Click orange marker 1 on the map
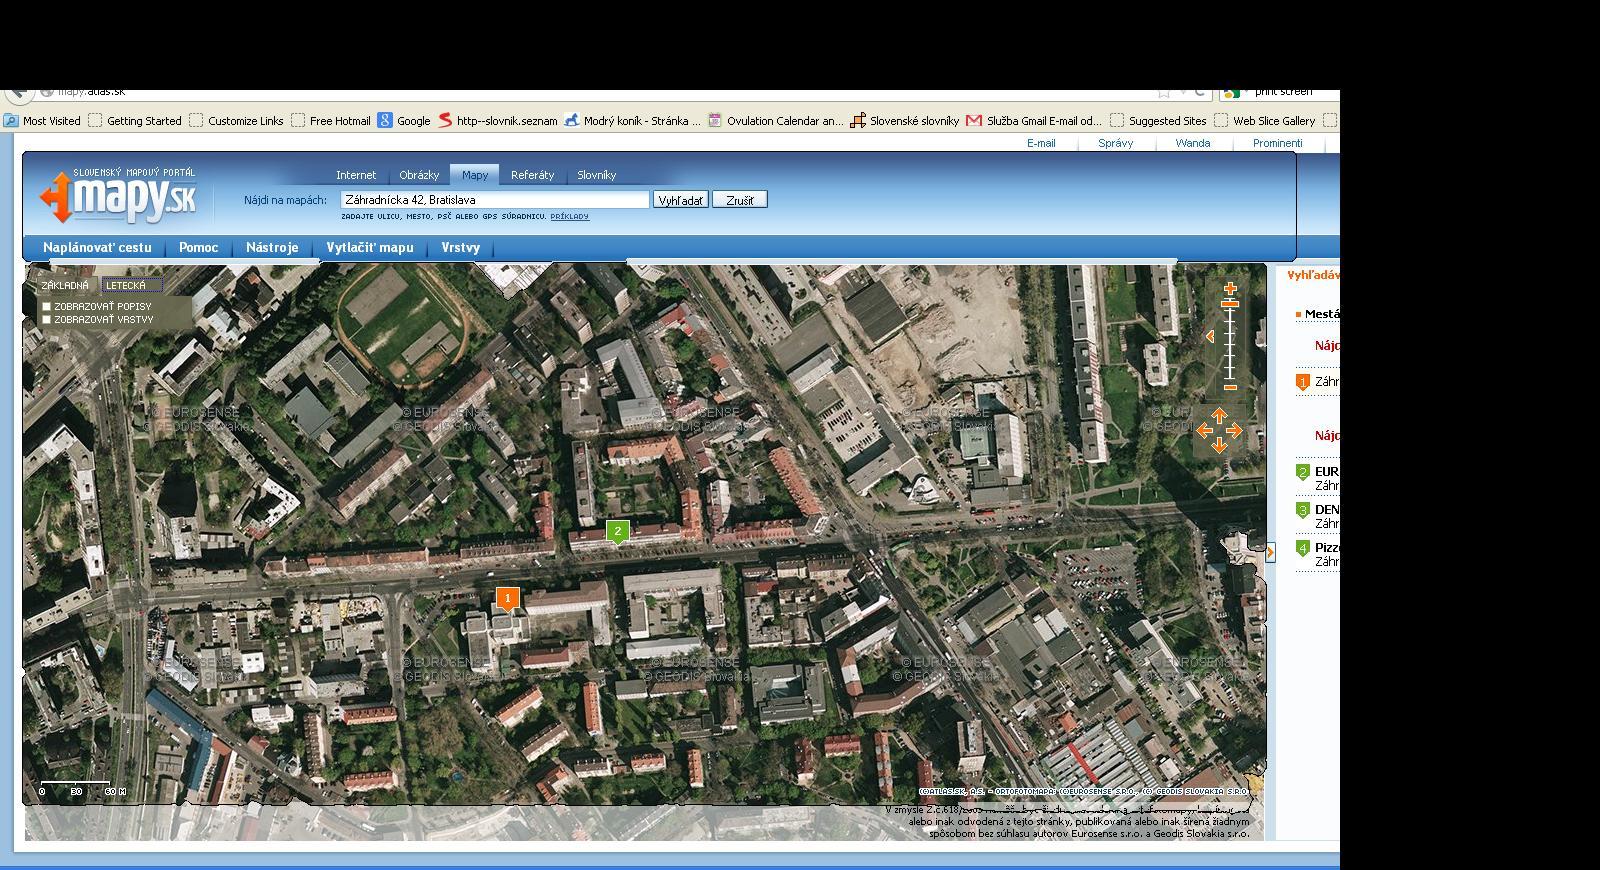This screenshot has width=1600, height=870. [x=508, y=599]
